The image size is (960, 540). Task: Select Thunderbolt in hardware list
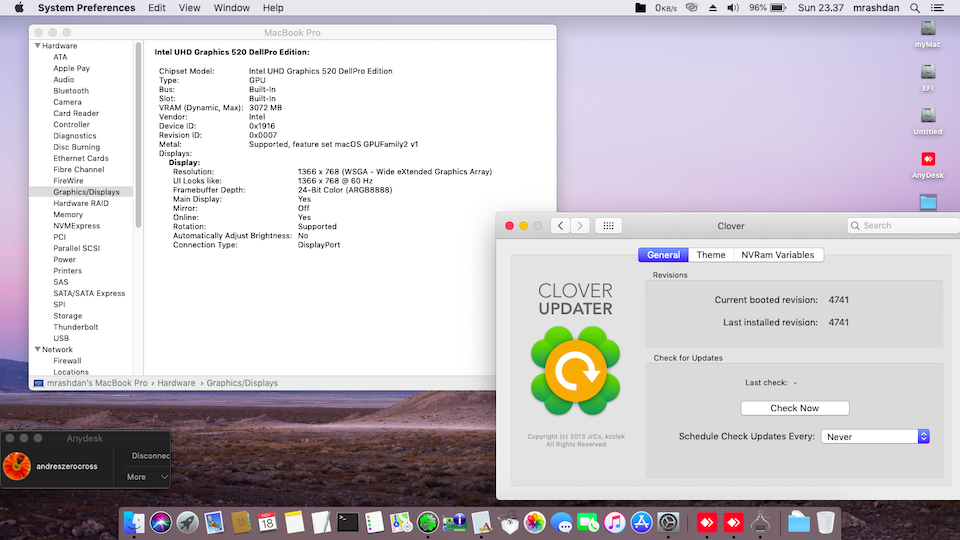[x=76, y=327]
